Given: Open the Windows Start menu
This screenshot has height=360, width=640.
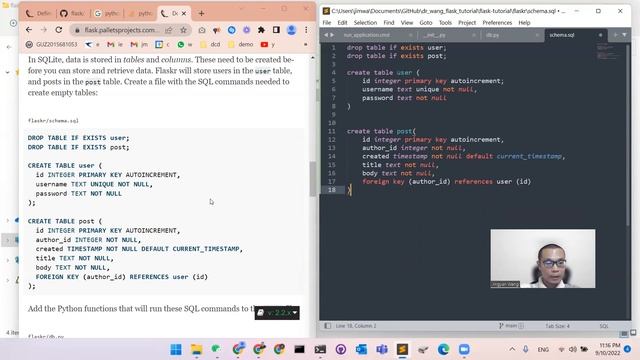Looking at the screenshot, I should [176, 349].
